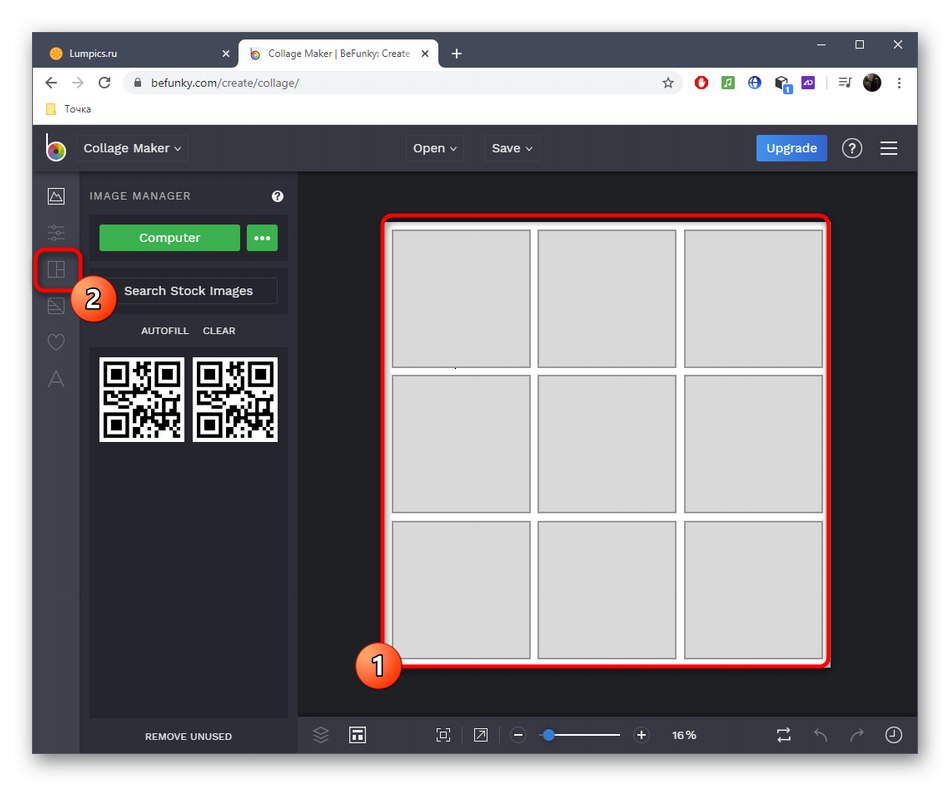Screen dimensions: 950x786
Task: Open the Open dropdown menu
Action: pos(435,148)
